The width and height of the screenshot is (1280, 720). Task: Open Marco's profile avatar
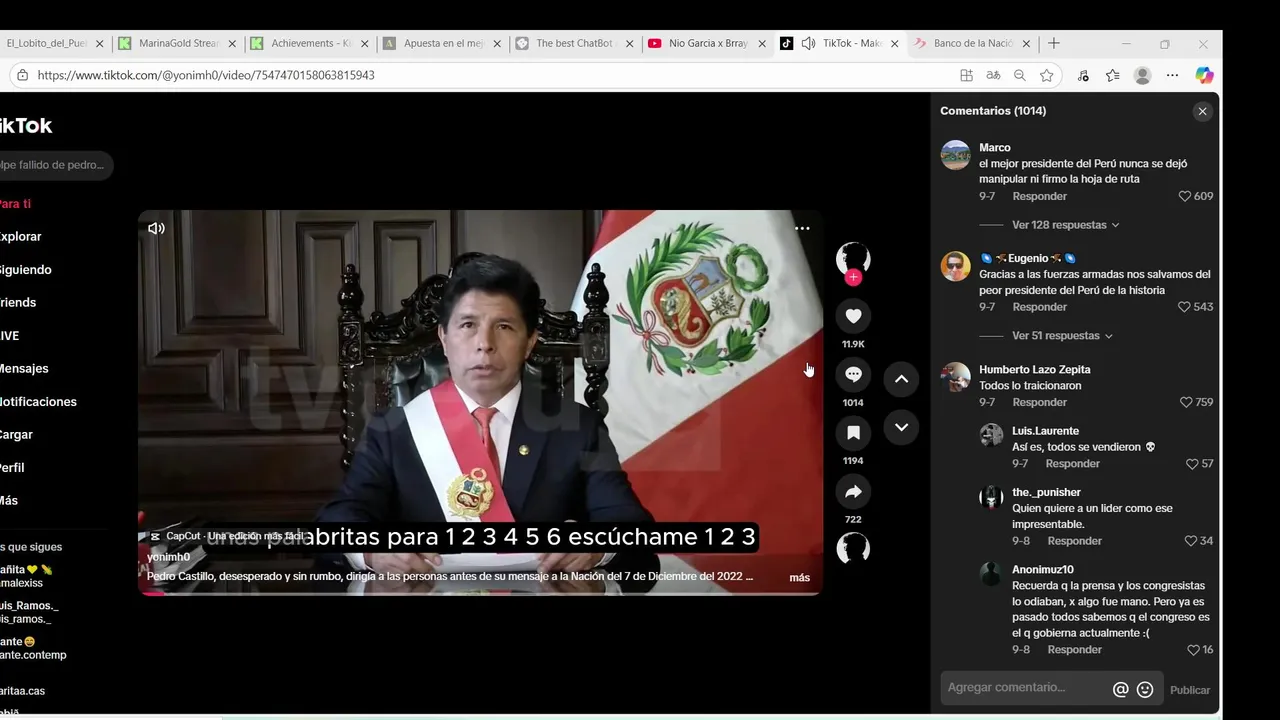956,155
